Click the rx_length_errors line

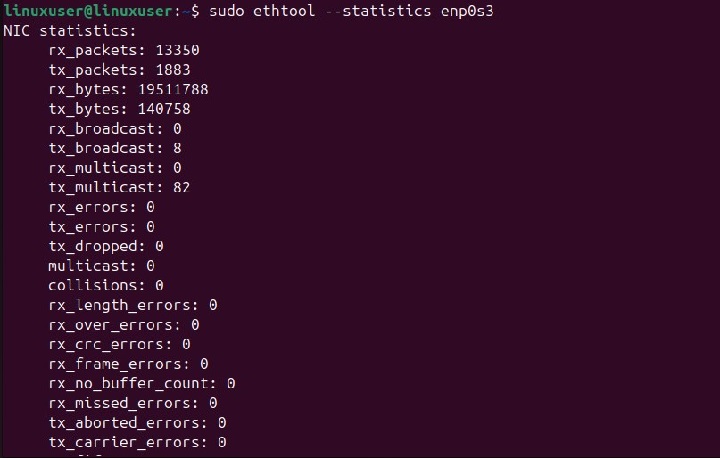tap(132, 304)
